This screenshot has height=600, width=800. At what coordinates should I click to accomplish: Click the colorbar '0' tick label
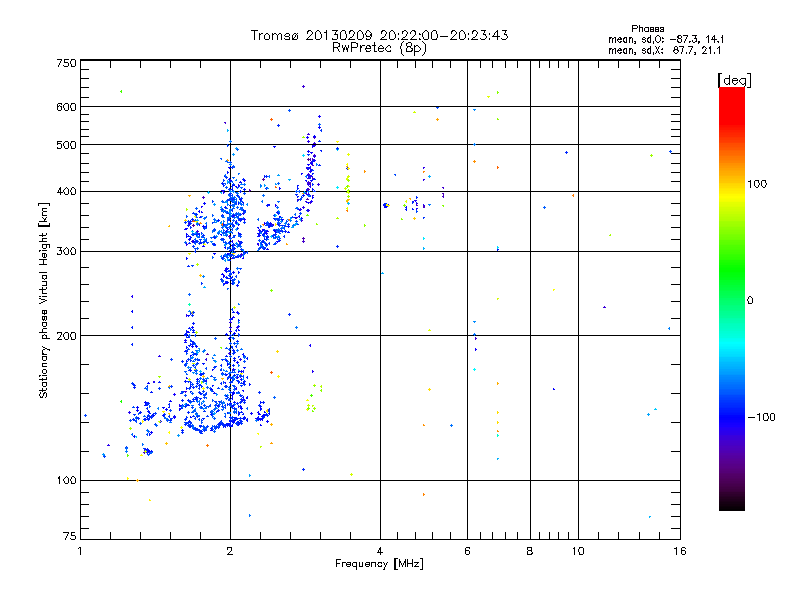point(750,301)
